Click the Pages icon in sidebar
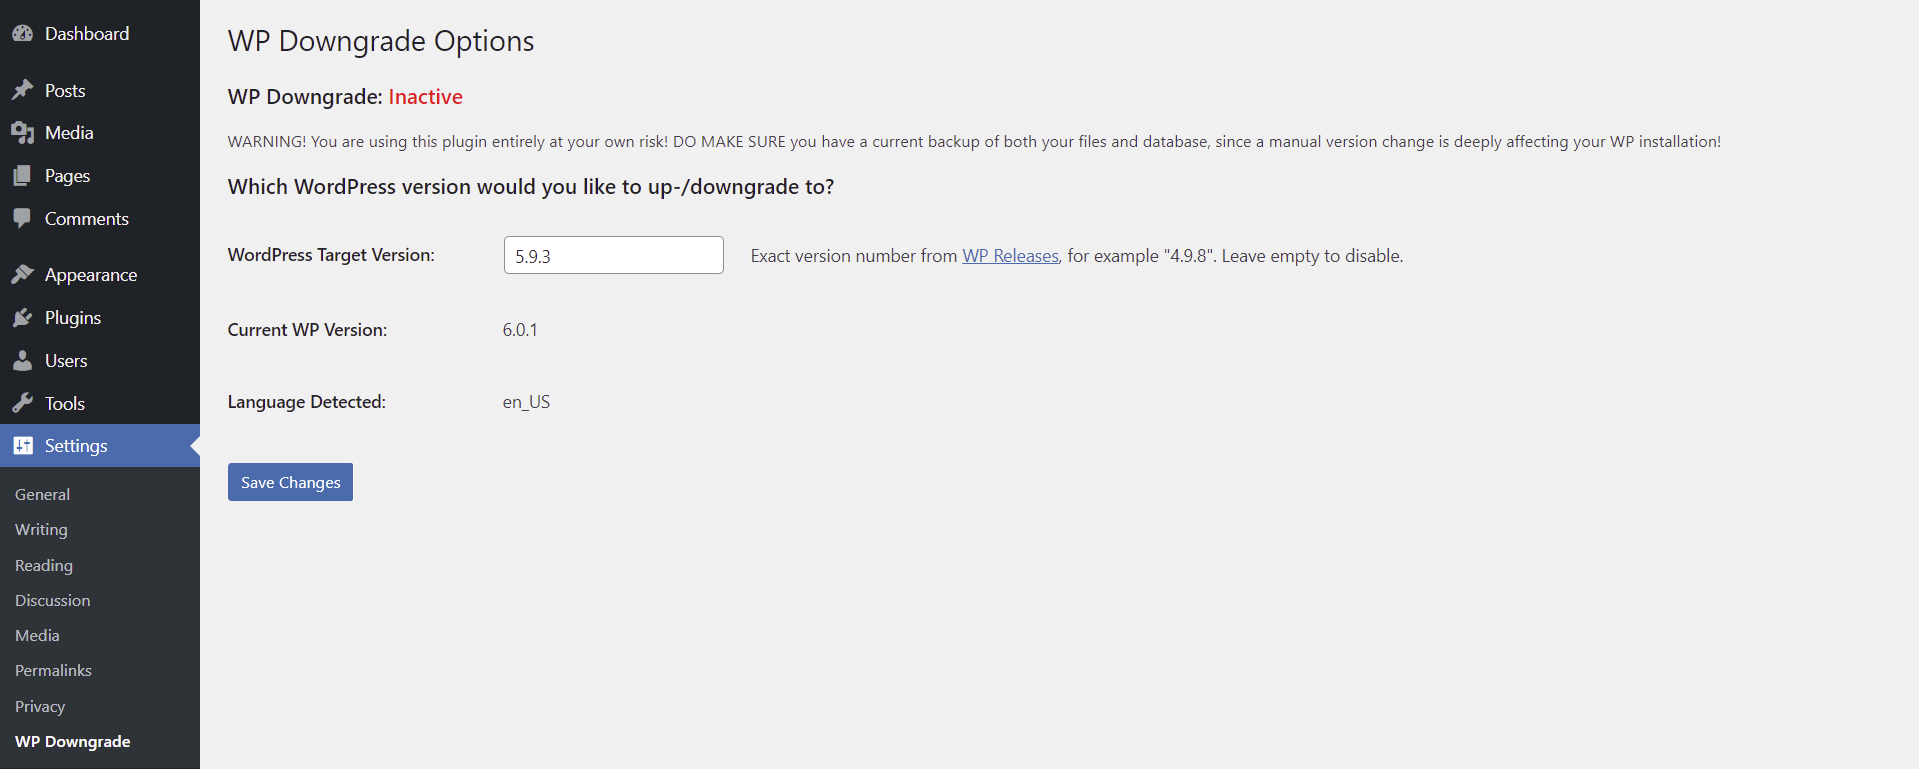 tap(24, 175)
